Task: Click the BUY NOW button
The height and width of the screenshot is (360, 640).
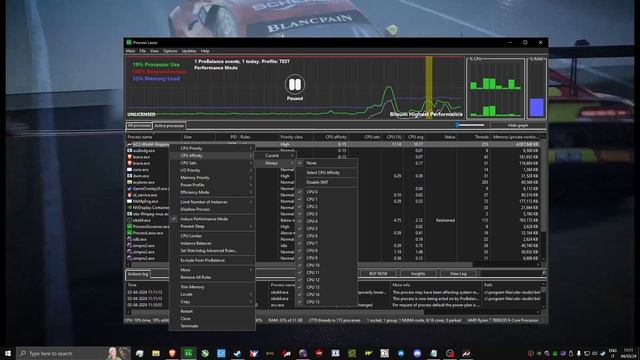Action: click(x=378, y=274)
